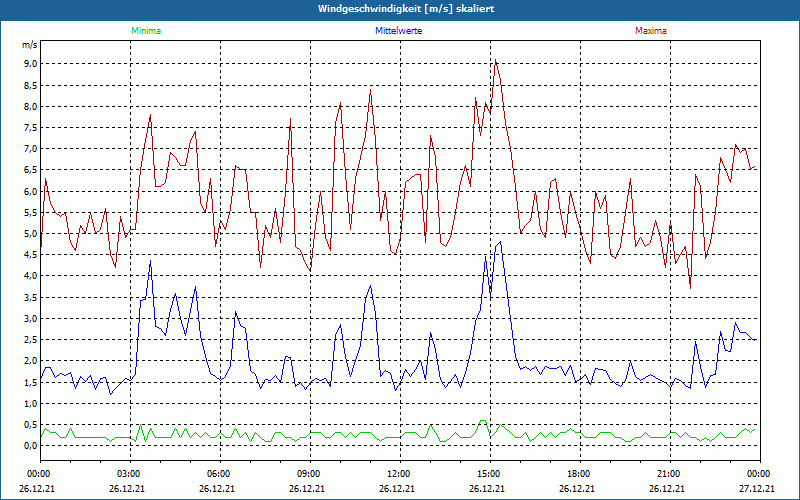Click the 1,5 y-axis value

[x=31, y=382]
